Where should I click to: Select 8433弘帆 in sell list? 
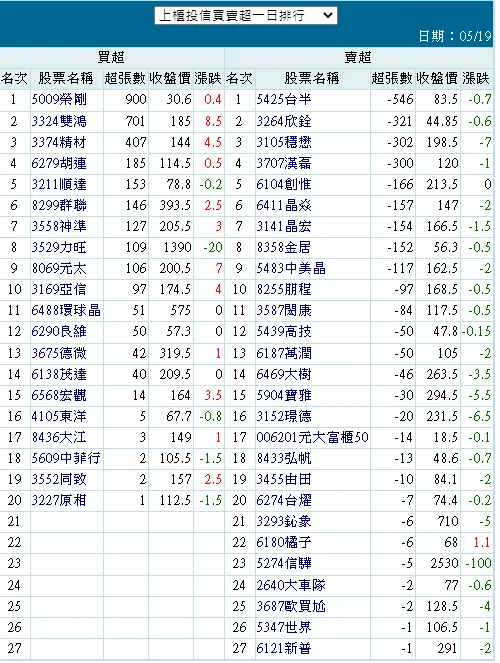pyautogui.click(x=284, y=458)
